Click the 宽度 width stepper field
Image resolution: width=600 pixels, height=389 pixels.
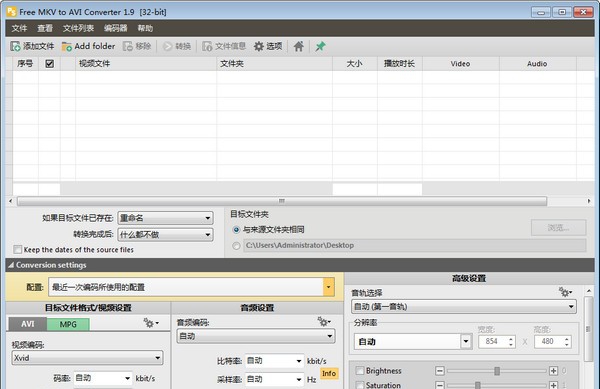point(497,341)
